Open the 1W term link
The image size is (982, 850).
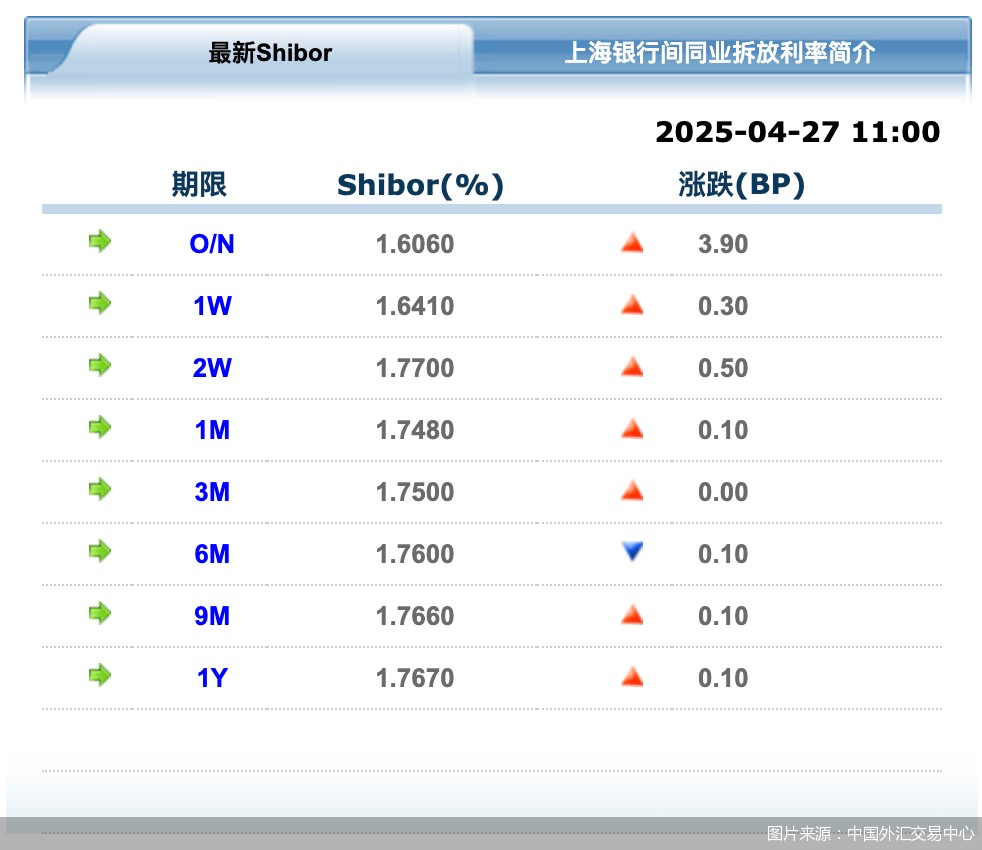(212, 306)
